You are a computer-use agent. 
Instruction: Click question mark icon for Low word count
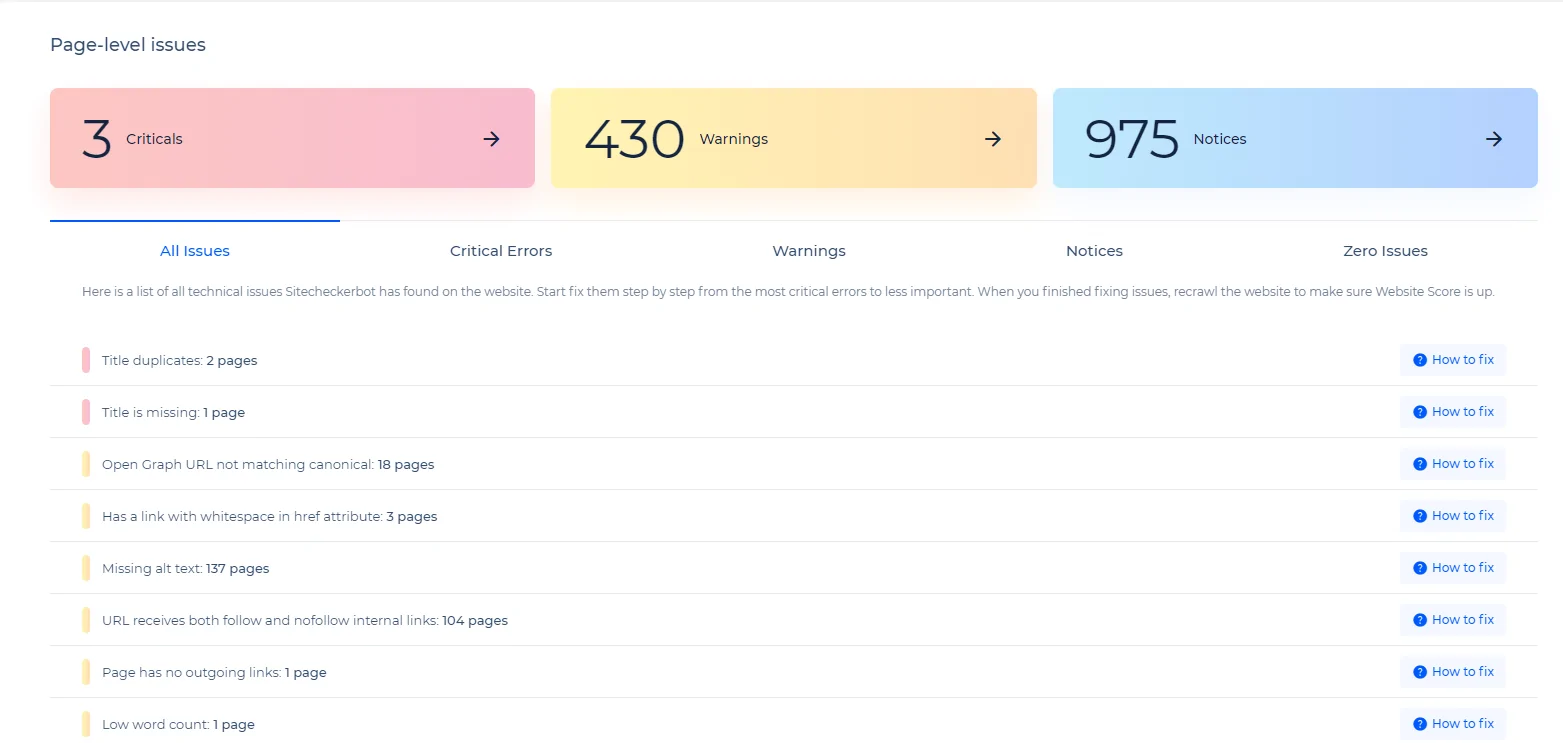pos(1419,724)
